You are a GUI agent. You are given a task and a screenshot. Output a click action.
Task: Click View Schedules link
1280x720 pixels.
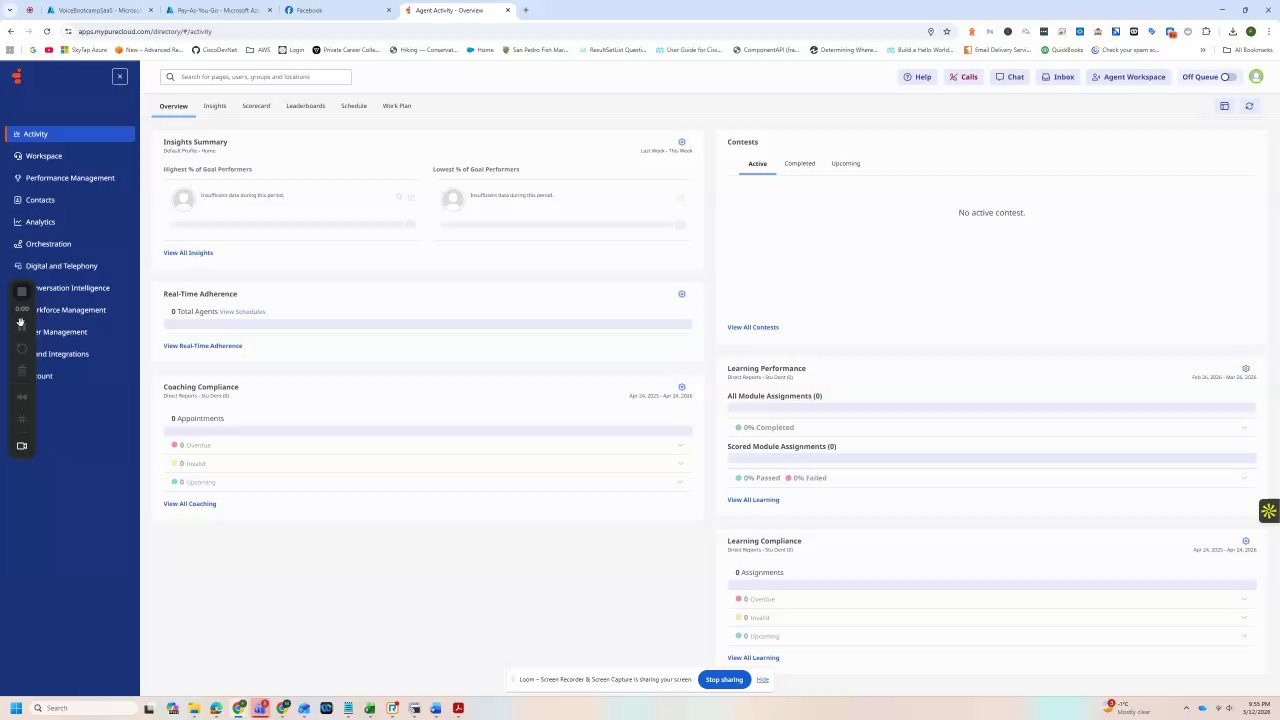(x=242, y=312)
